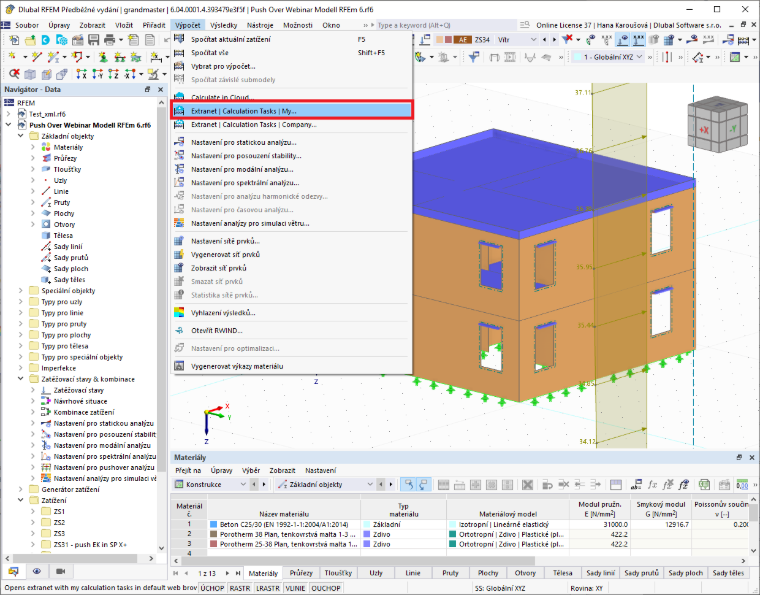Open the Navigator Data tab icon at the bottom left
The width and height of the screenshot is (760, 595).
click(13, 571)
